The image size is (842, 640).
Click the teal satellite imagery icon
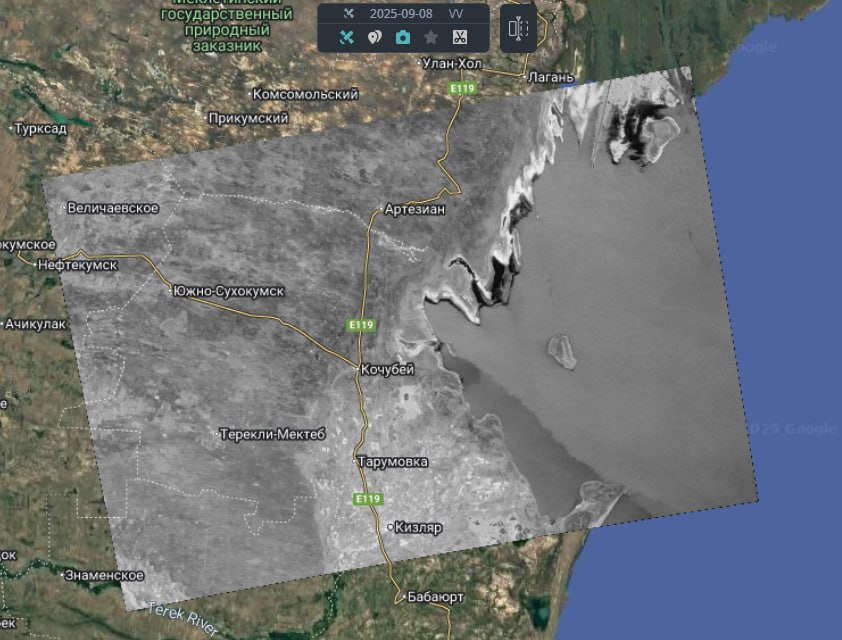click(347, 38)
